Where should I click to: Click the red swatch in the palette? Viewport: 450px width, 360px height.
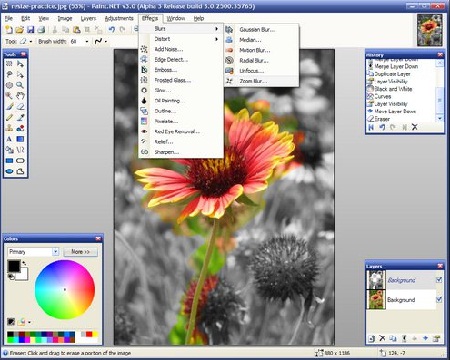click(x=89, y=334)
